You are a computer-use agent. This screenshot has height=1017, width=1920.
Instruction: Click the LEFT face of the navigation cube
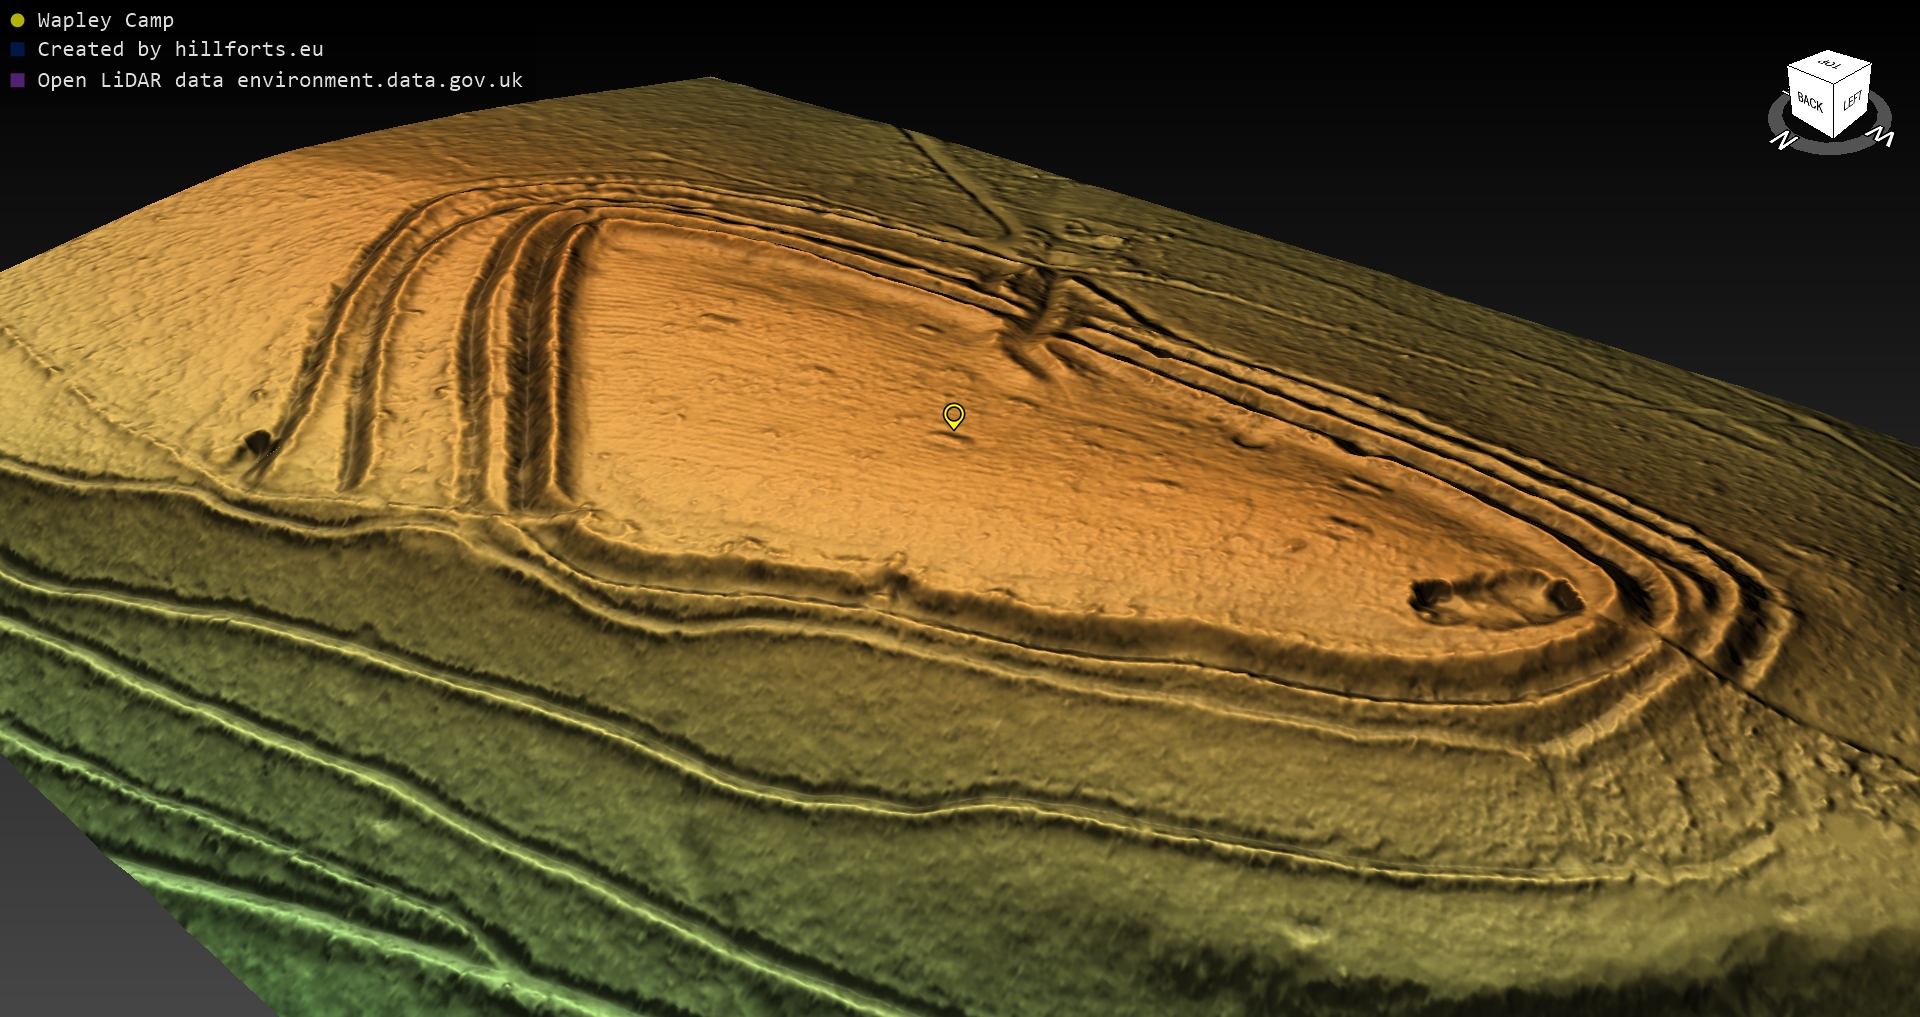[1852, 101]
